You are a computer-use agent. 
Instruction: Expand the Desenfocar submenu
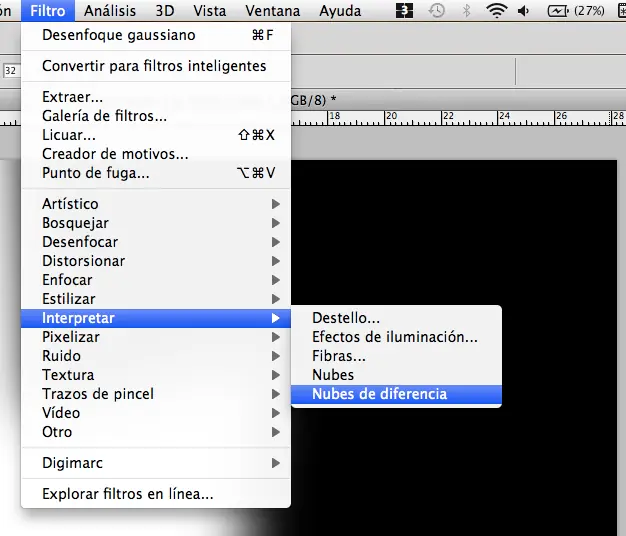156,242
